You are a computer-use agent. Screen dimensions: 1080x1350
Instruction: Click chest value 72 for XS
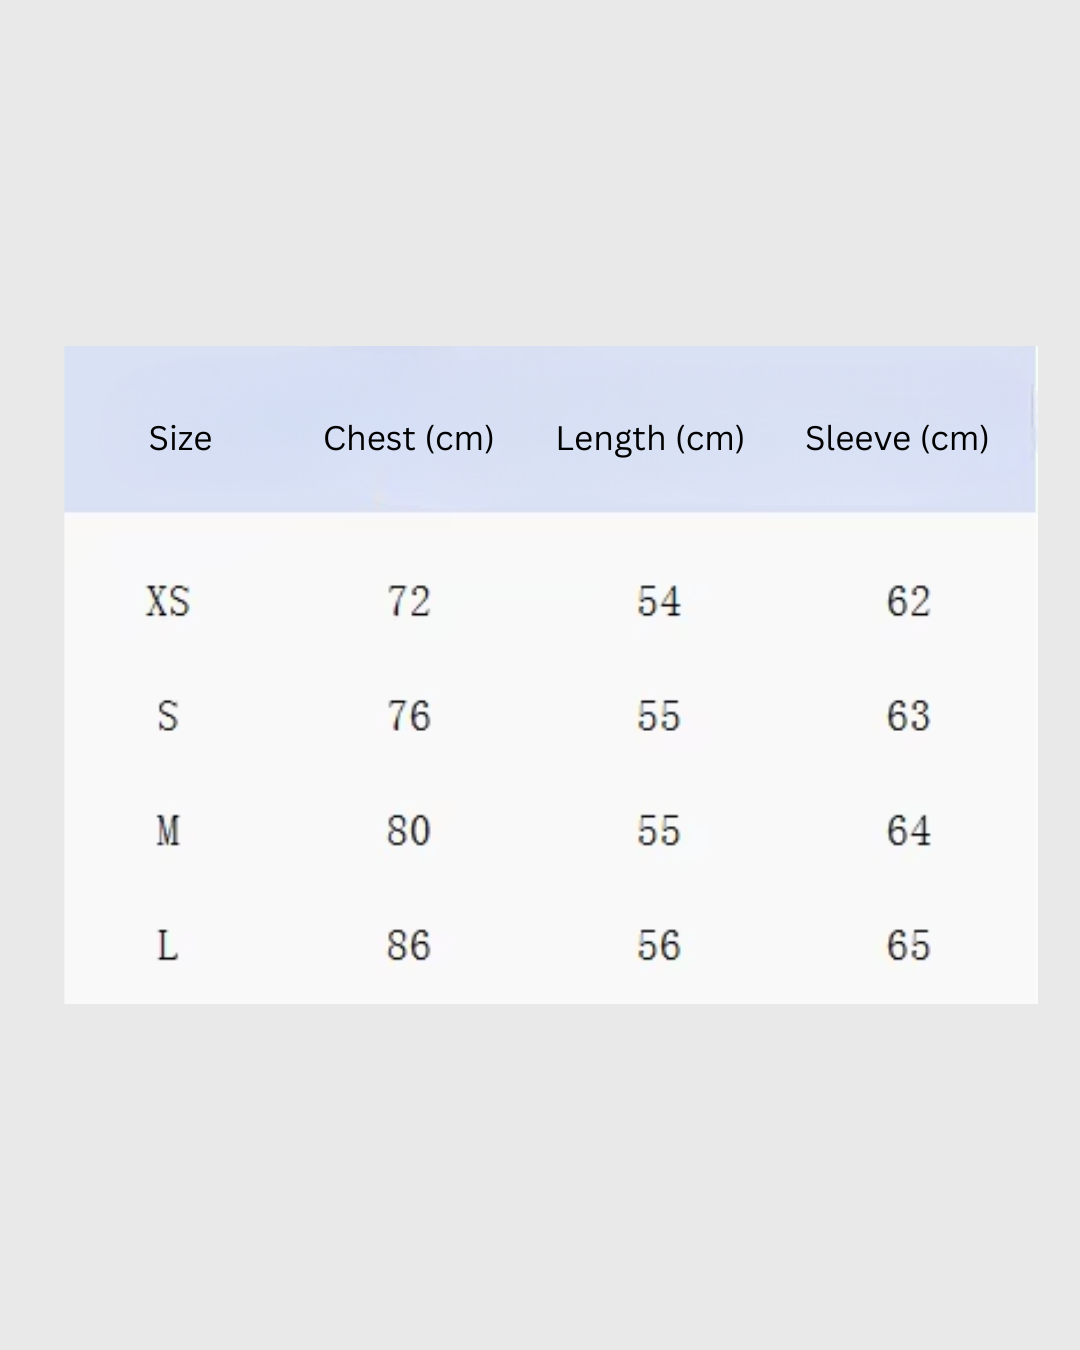[408, 602]
